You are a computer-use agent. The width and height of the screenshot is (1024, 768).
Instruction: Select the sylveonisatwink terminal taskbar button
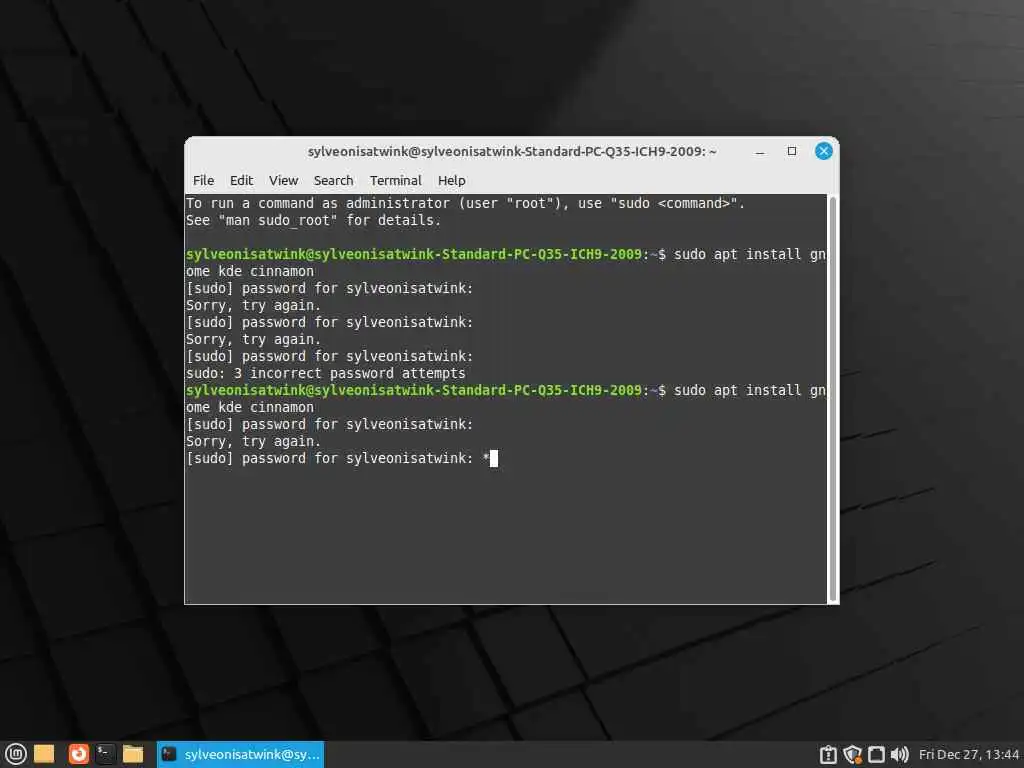240,754
